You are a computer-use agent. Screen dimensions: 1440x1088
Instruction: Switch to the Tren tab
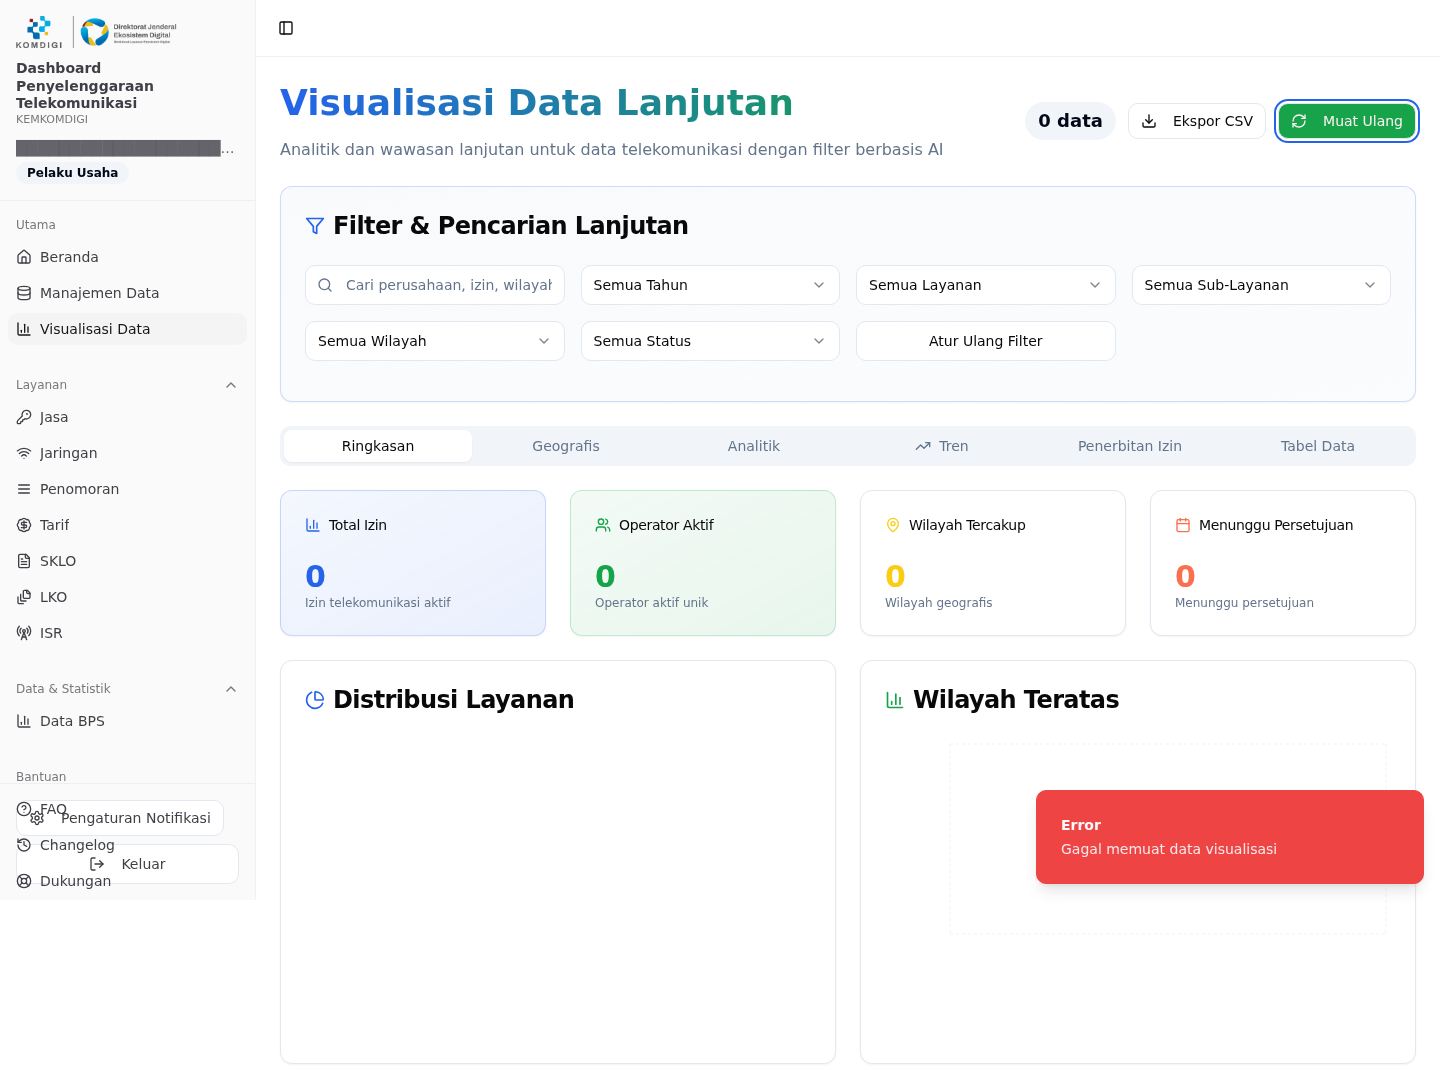point(942,446)
